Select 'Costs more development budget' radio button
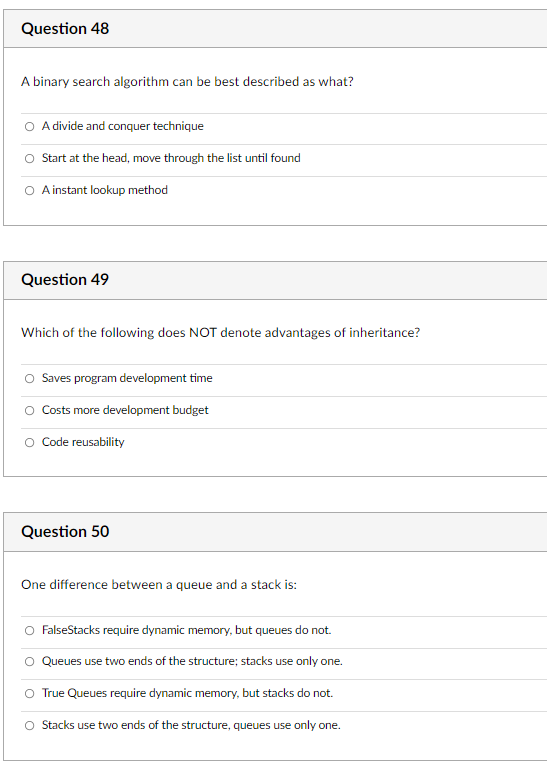The width and height of the screenshot is (547, 767). pyautogui.click(x=29, y=410)
